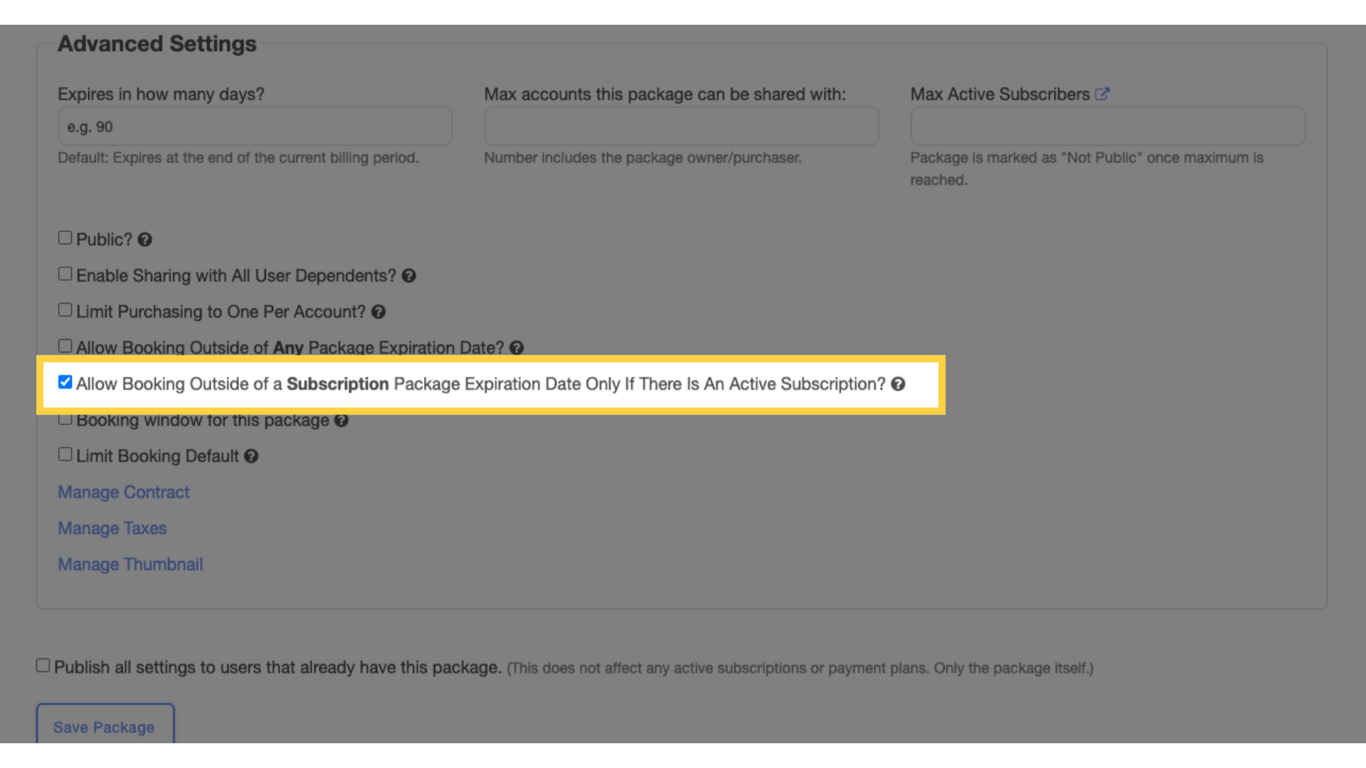View help for Limit Booking Default

(250, 456)
